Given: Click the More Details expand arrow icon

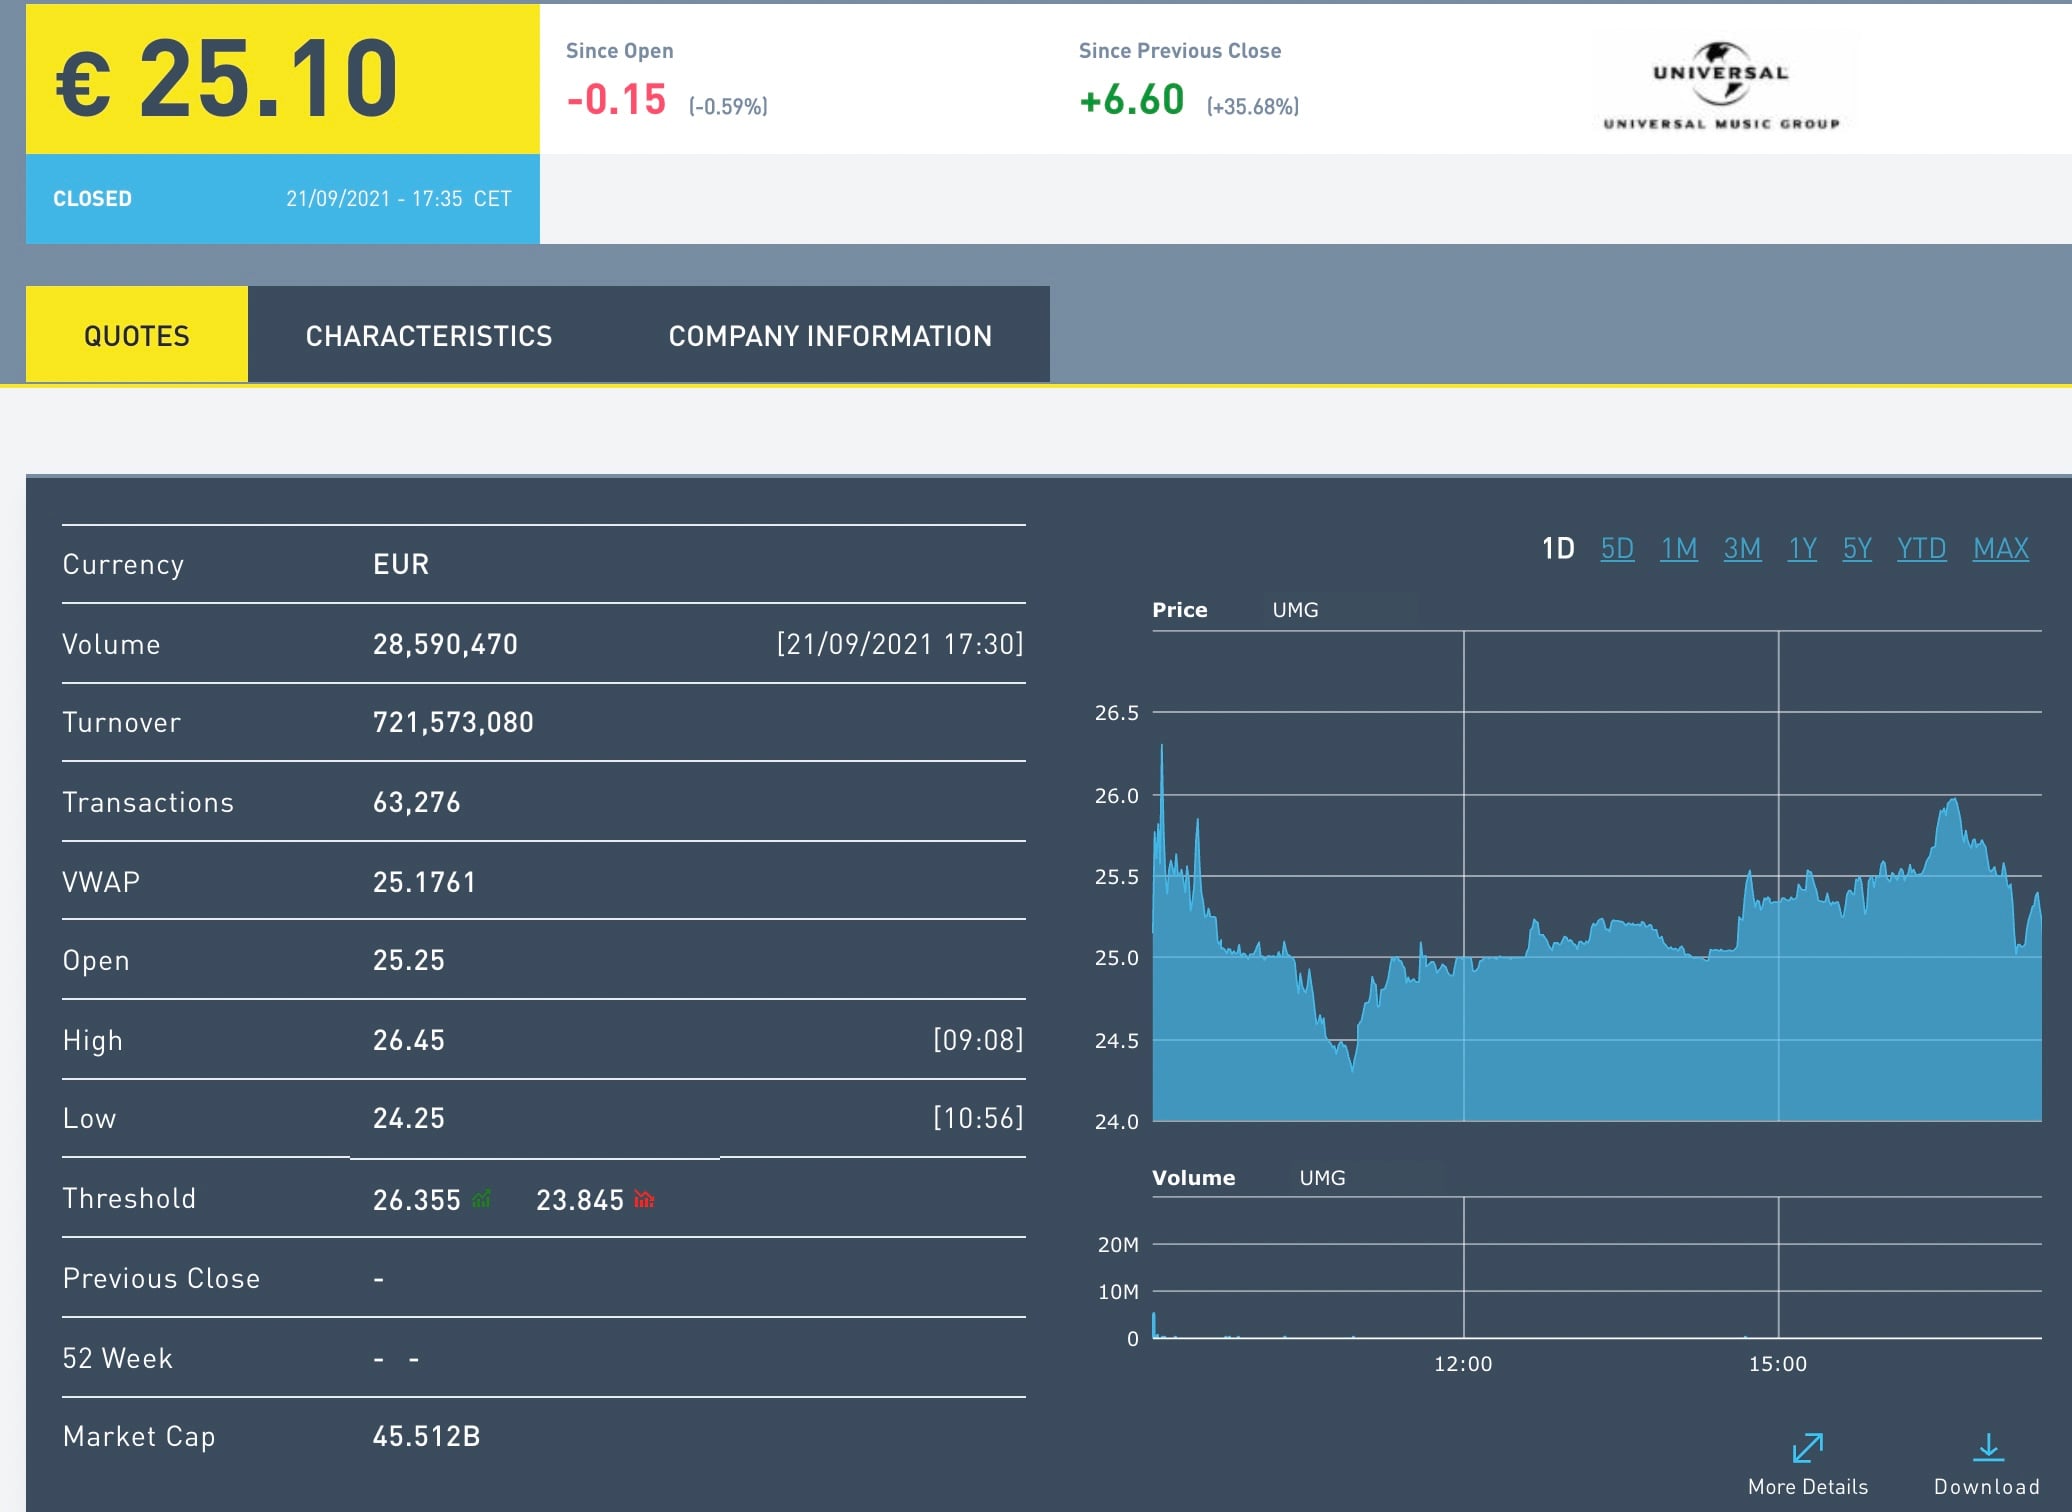Looking at the screenshot, I should click(x=1807, y=1447).
